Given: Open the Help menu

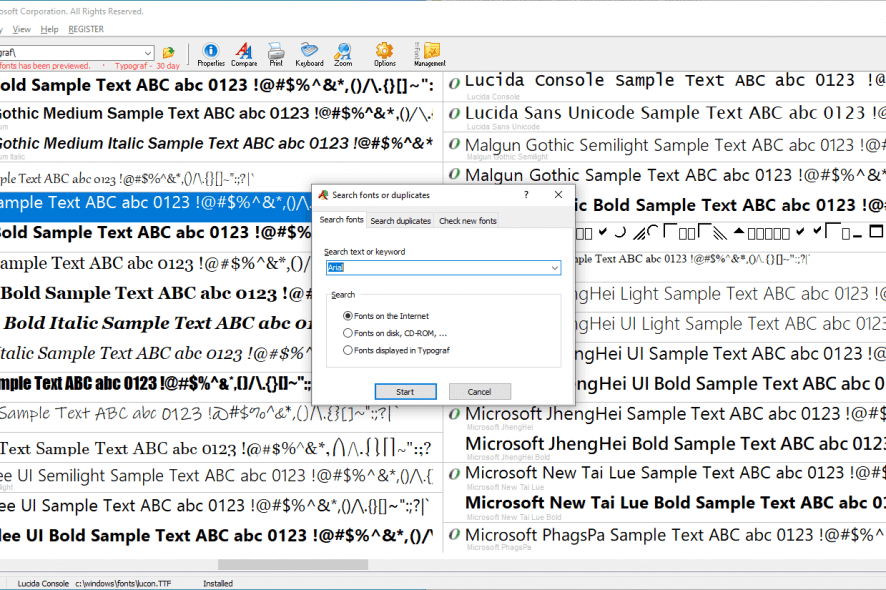Looking at the screenshot, I should (49, 29).
